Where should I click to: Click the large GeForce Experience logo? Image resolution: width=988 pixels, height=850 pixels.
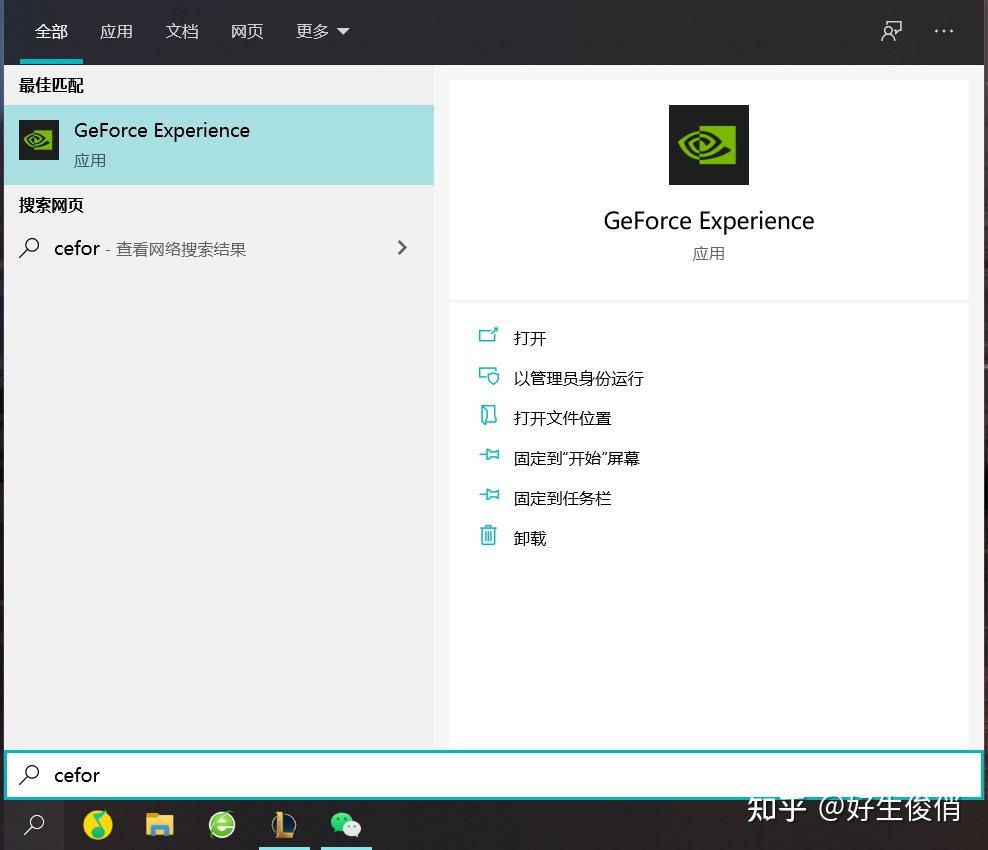pos(708,145)
